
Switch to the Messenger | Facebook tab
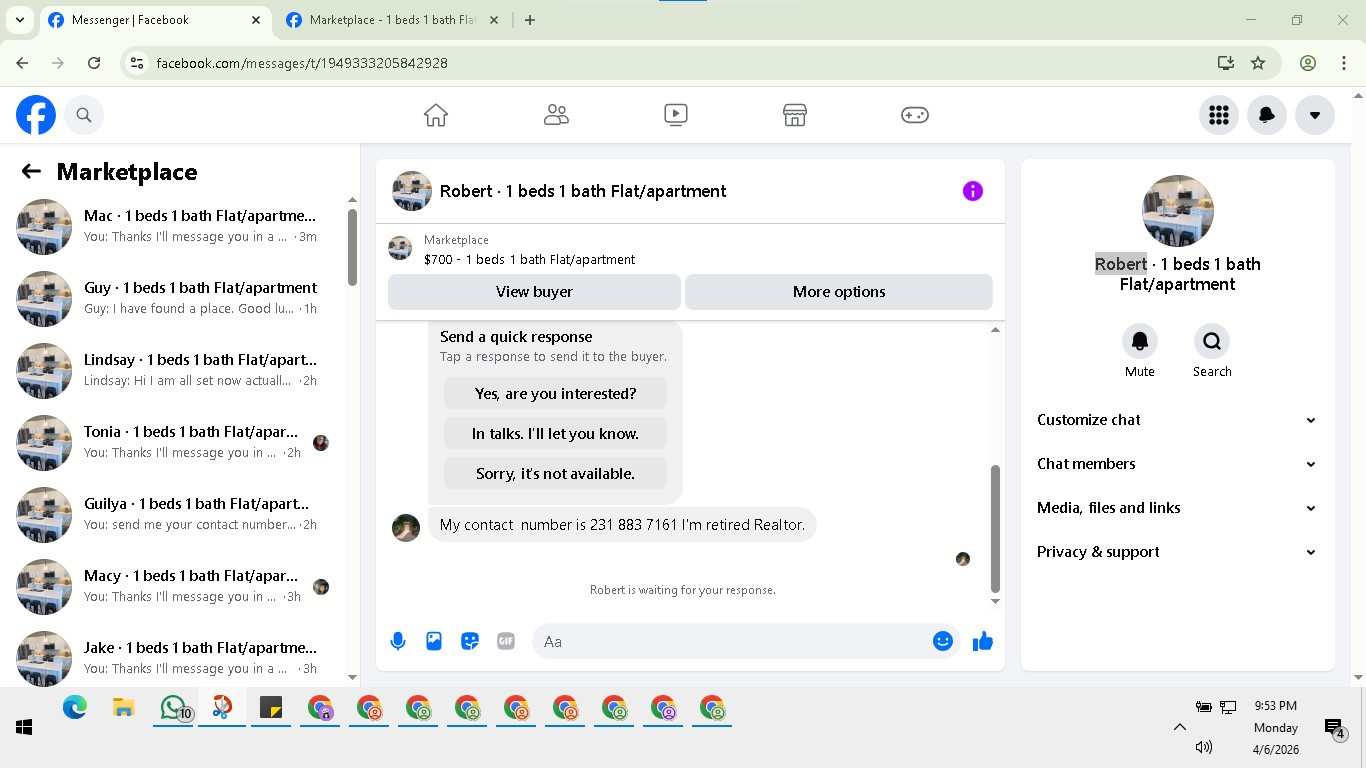(x=155, y=20)
